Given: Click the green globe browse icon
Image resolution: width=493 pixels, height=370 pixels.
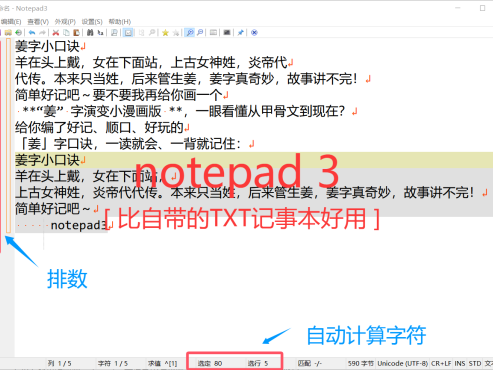Looking at the screenshot, I should click(19, 33).
